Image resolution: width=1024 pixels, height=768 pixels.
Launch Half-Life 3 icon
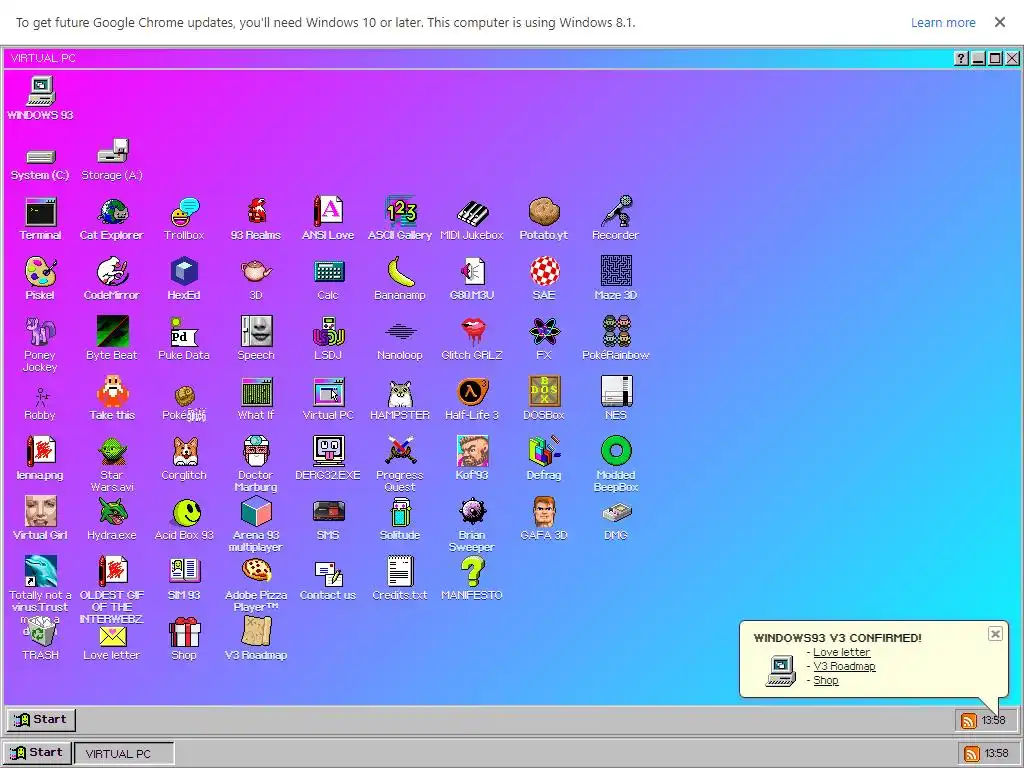click(472, 399)
